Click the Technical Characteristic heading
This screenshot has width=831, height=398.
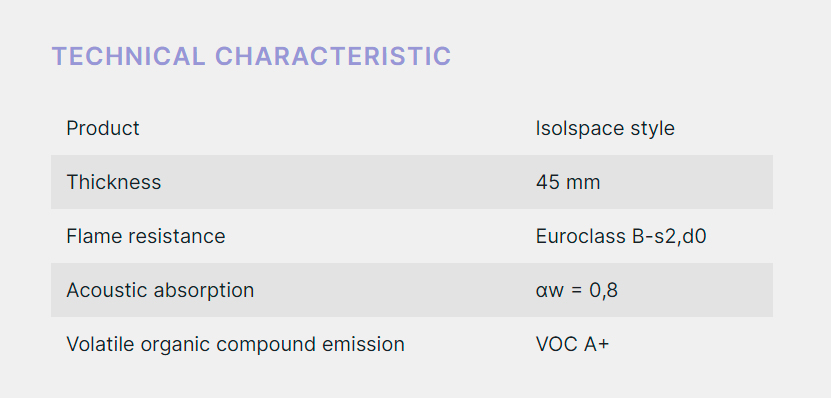tap(251, 56)
